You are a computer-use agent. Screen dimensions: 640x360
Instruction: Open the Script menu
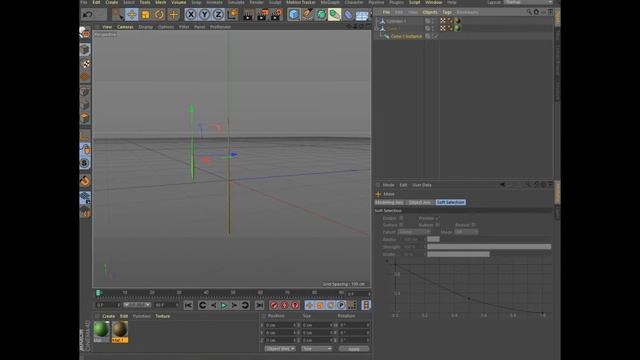tap(414, 2)
